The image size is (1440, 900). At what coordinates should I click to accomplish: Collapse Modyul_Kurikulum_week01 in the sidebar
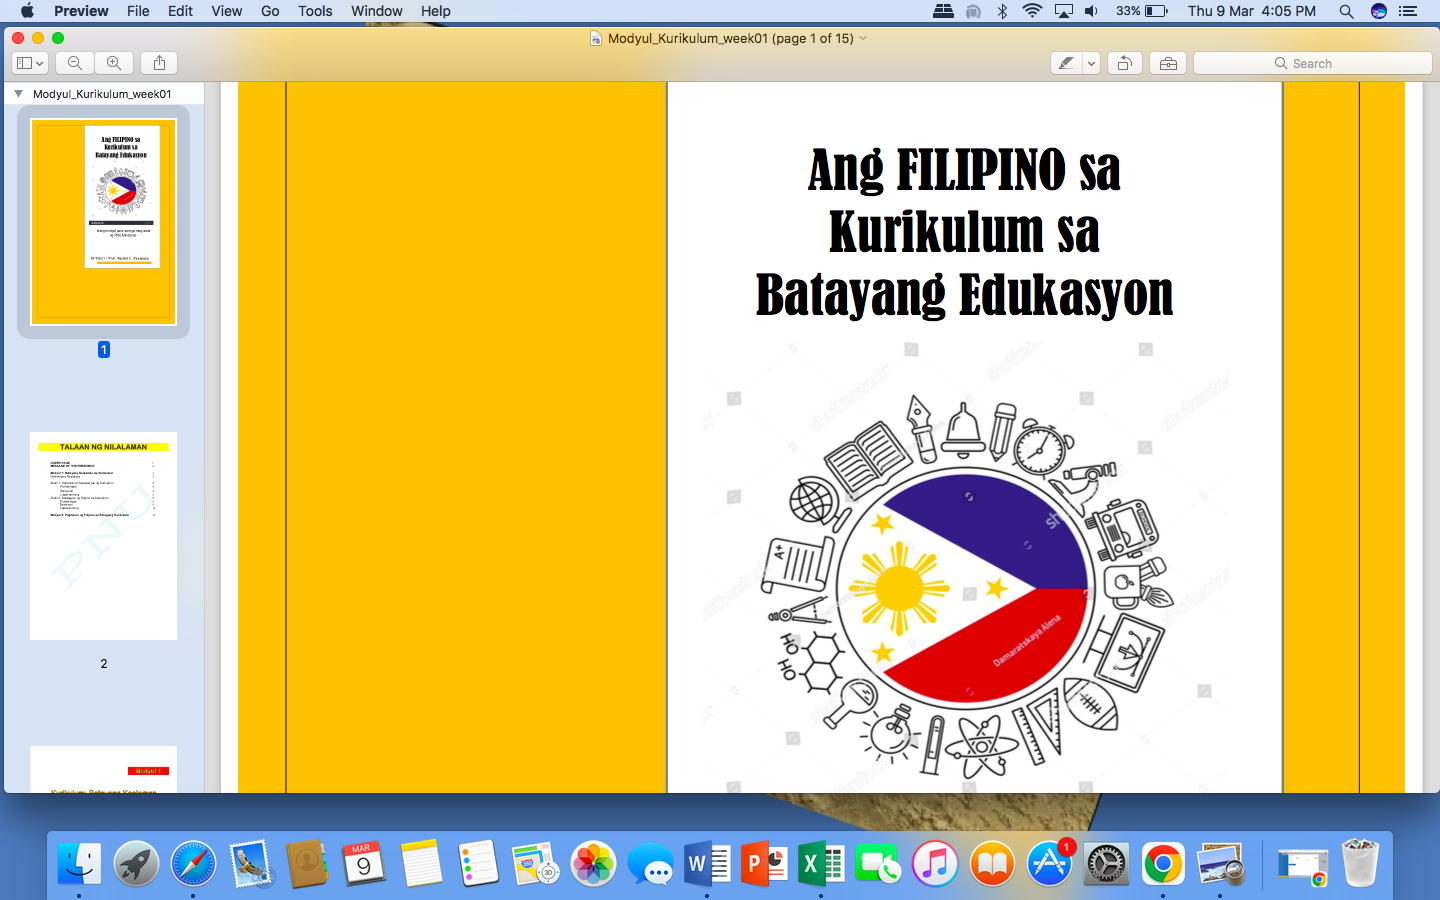tap(17, 93)
